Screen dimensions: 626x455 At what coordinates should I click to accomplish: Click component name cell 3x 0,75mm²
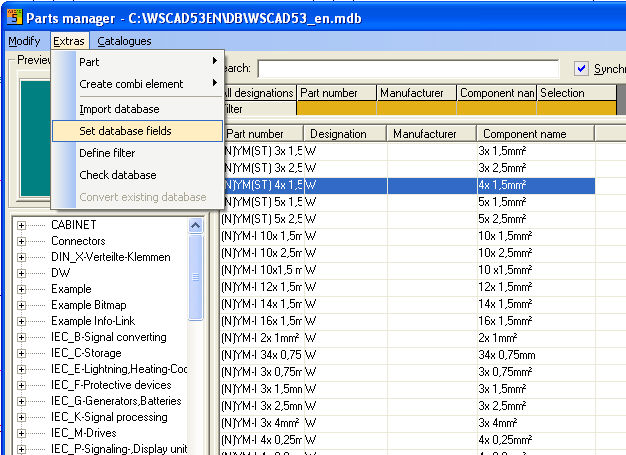(x=536, y=372)
